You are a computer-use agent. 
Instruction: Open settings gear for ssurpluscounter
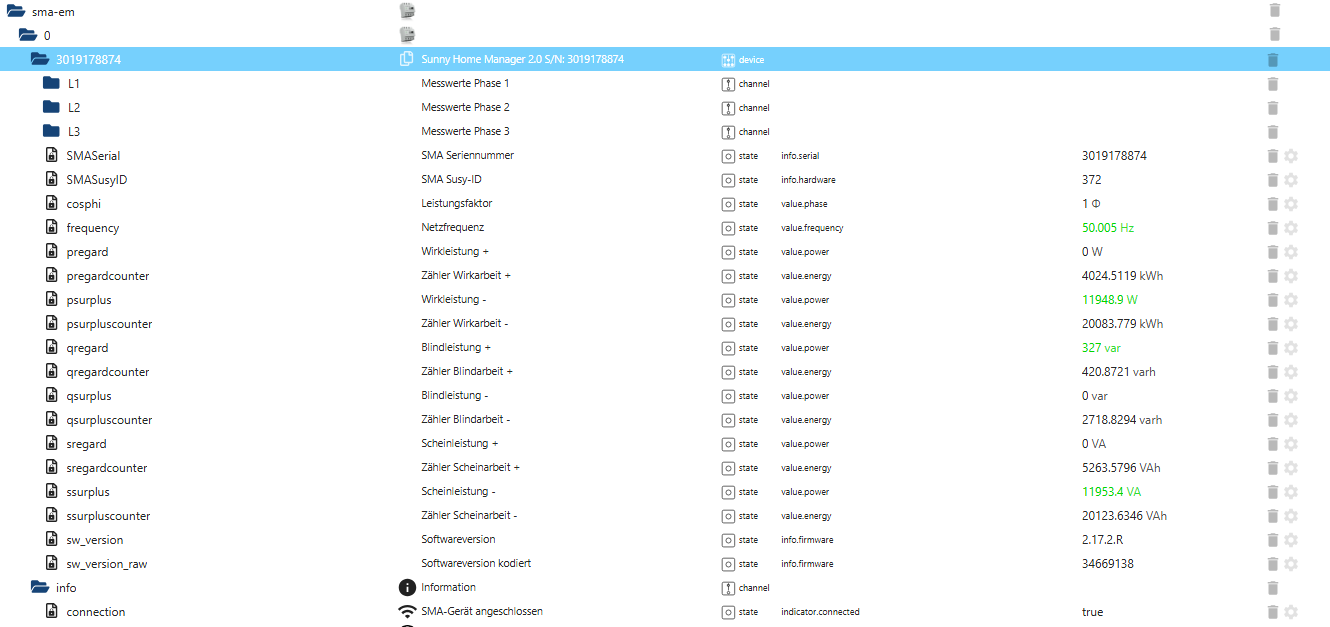pos(1291,516)
